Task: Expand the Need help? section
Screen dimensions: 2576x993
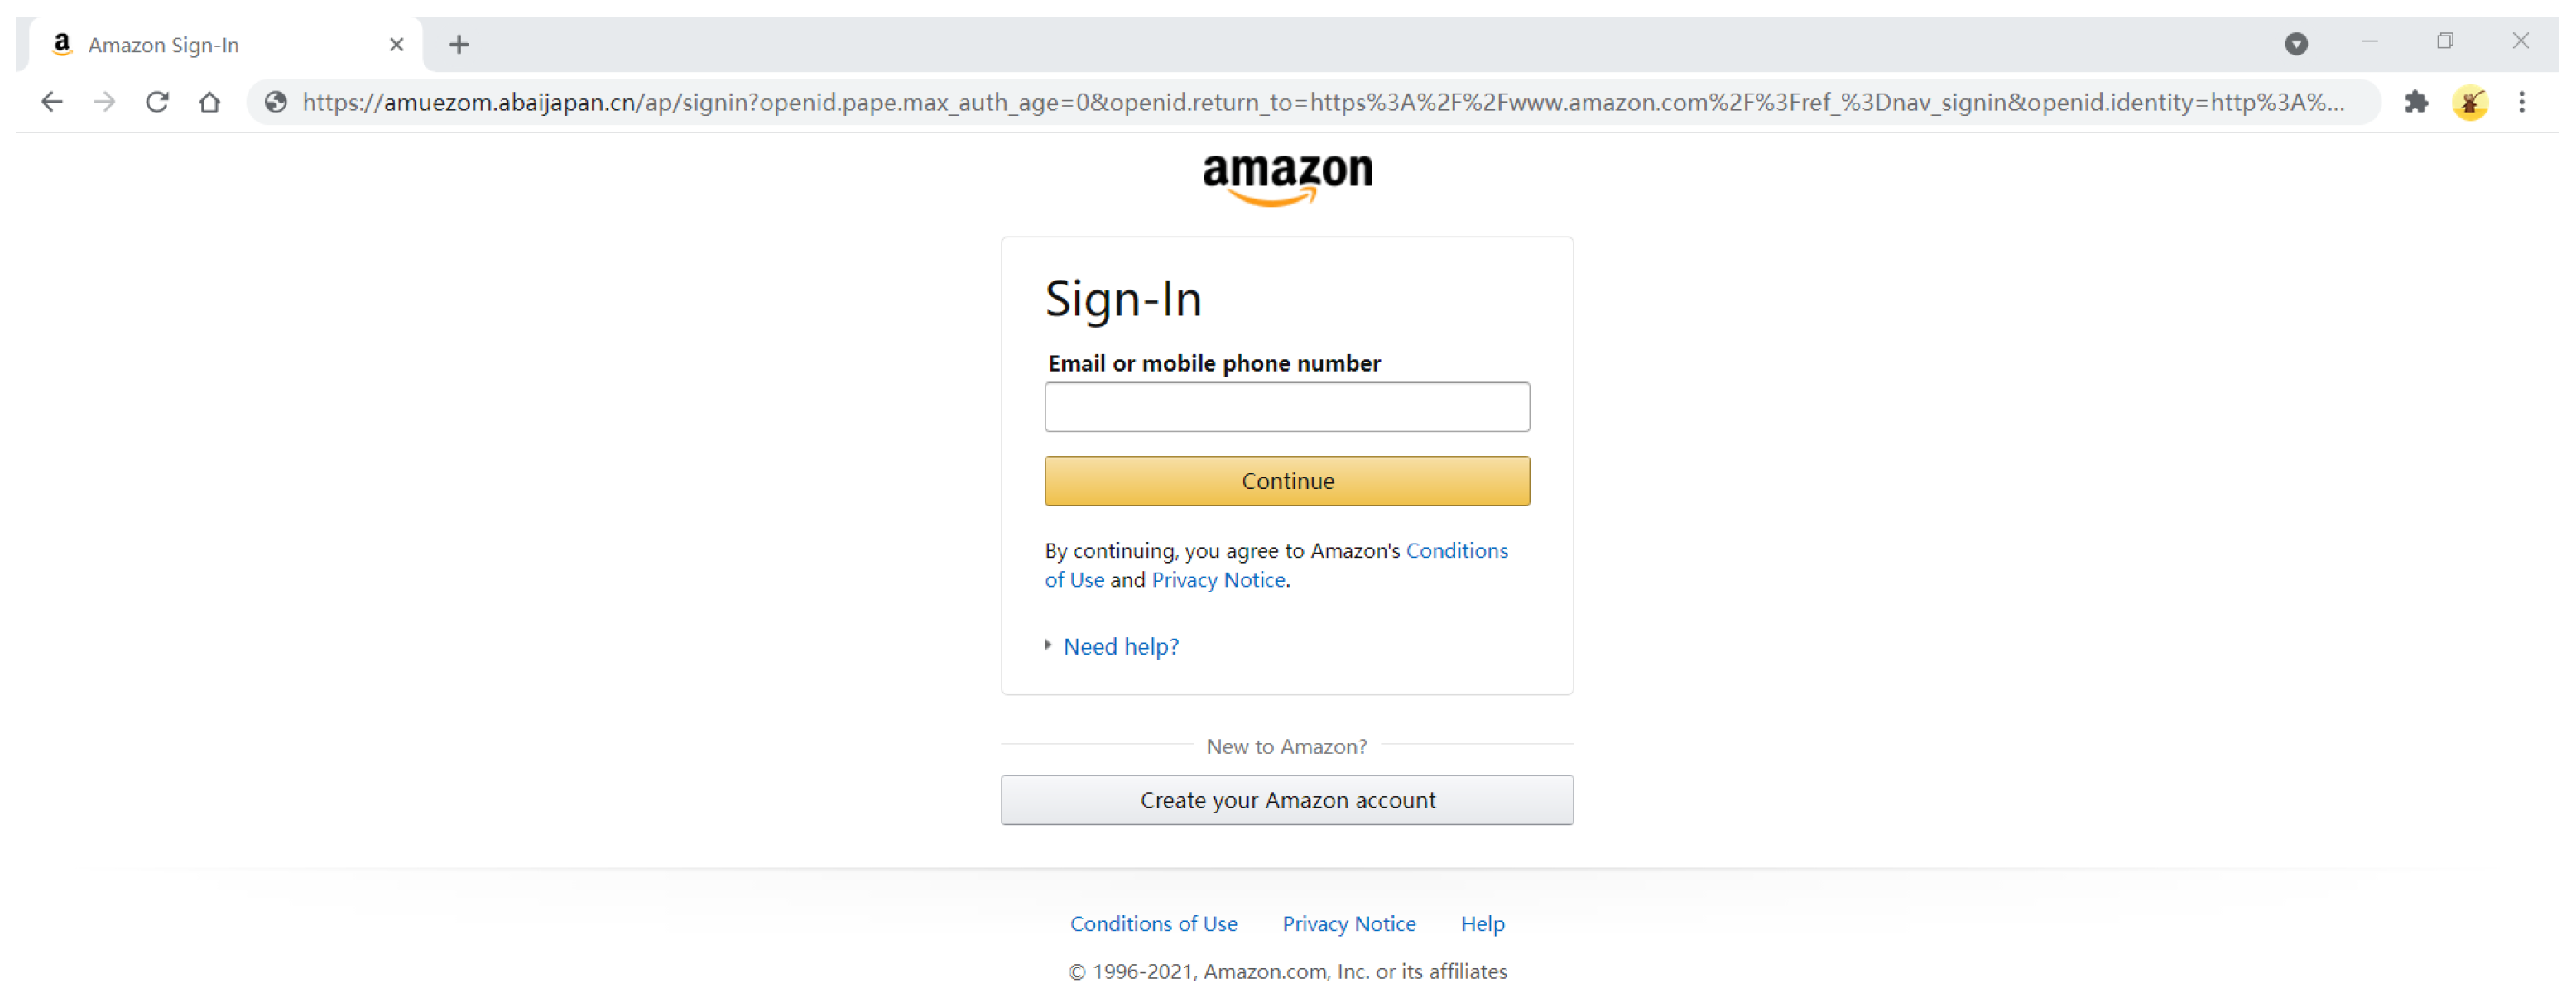Action: (1120, 646)
